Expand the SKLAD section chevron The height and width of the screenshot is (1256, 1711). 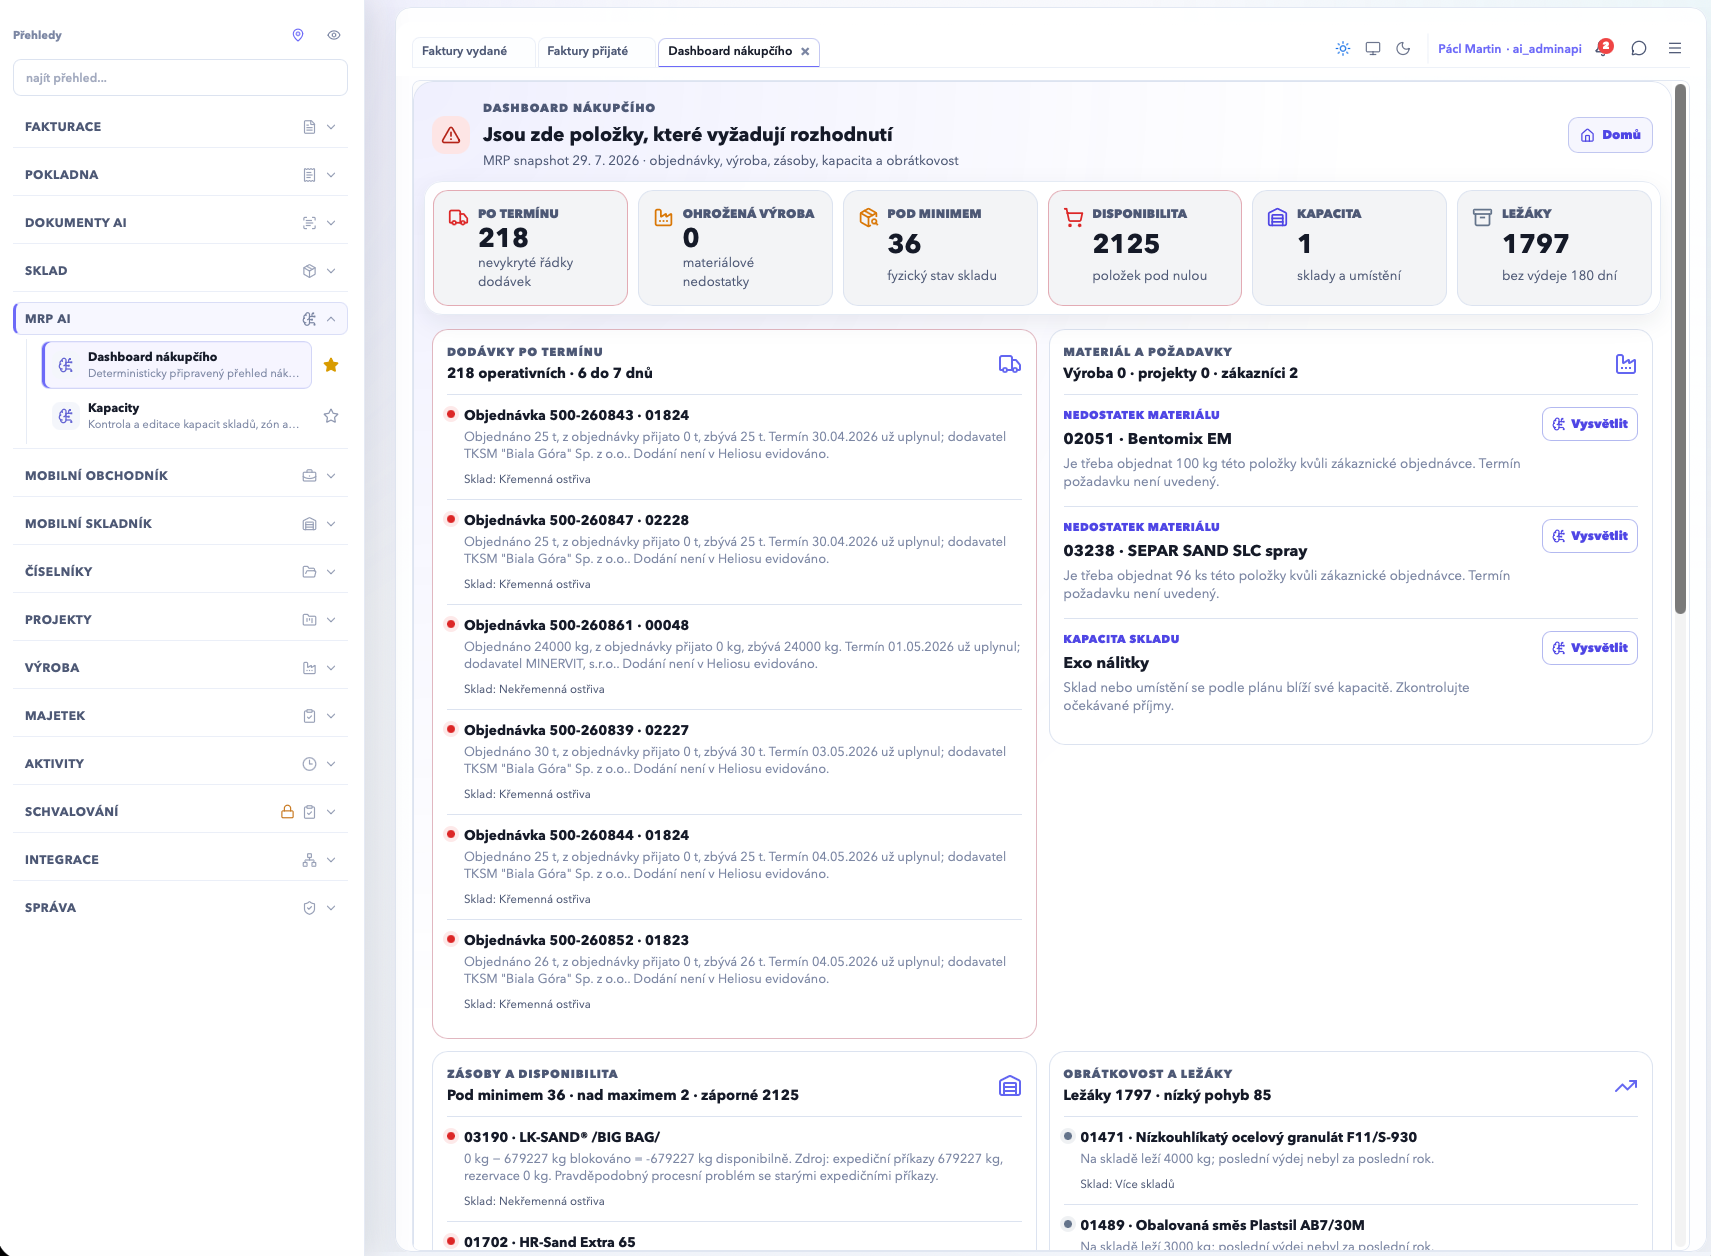point(331,271)
